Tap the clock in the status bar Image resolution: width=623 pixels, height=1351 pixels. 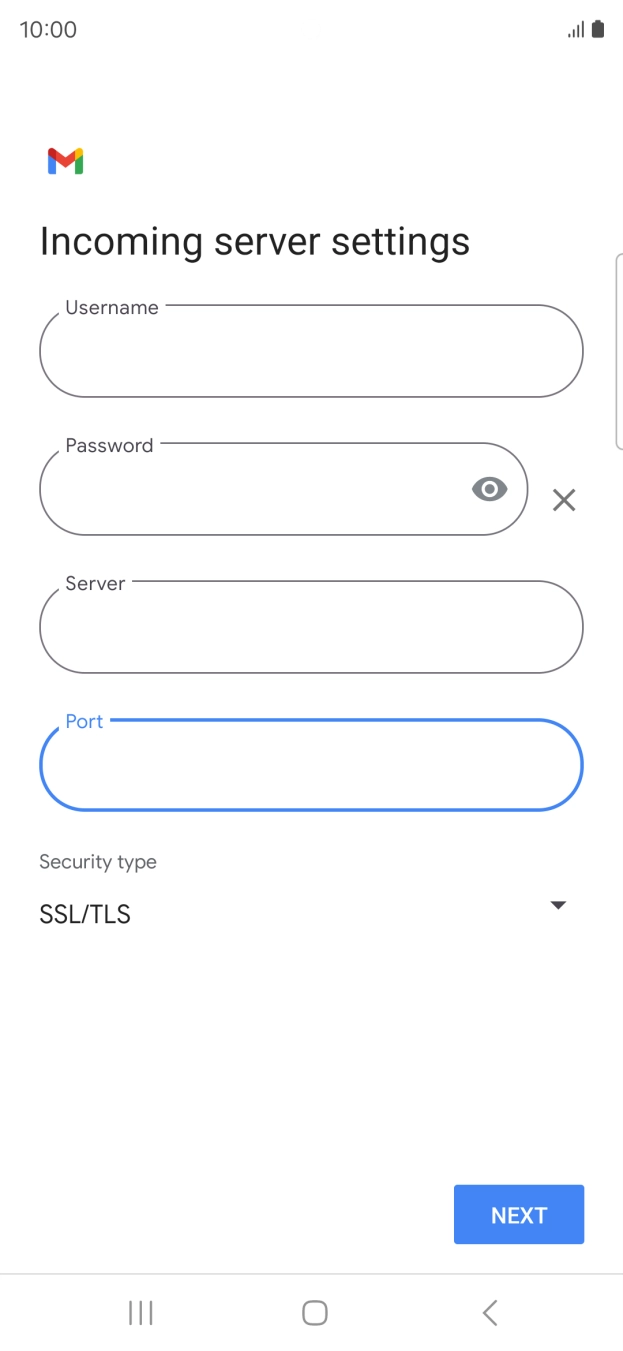[46, 29]
